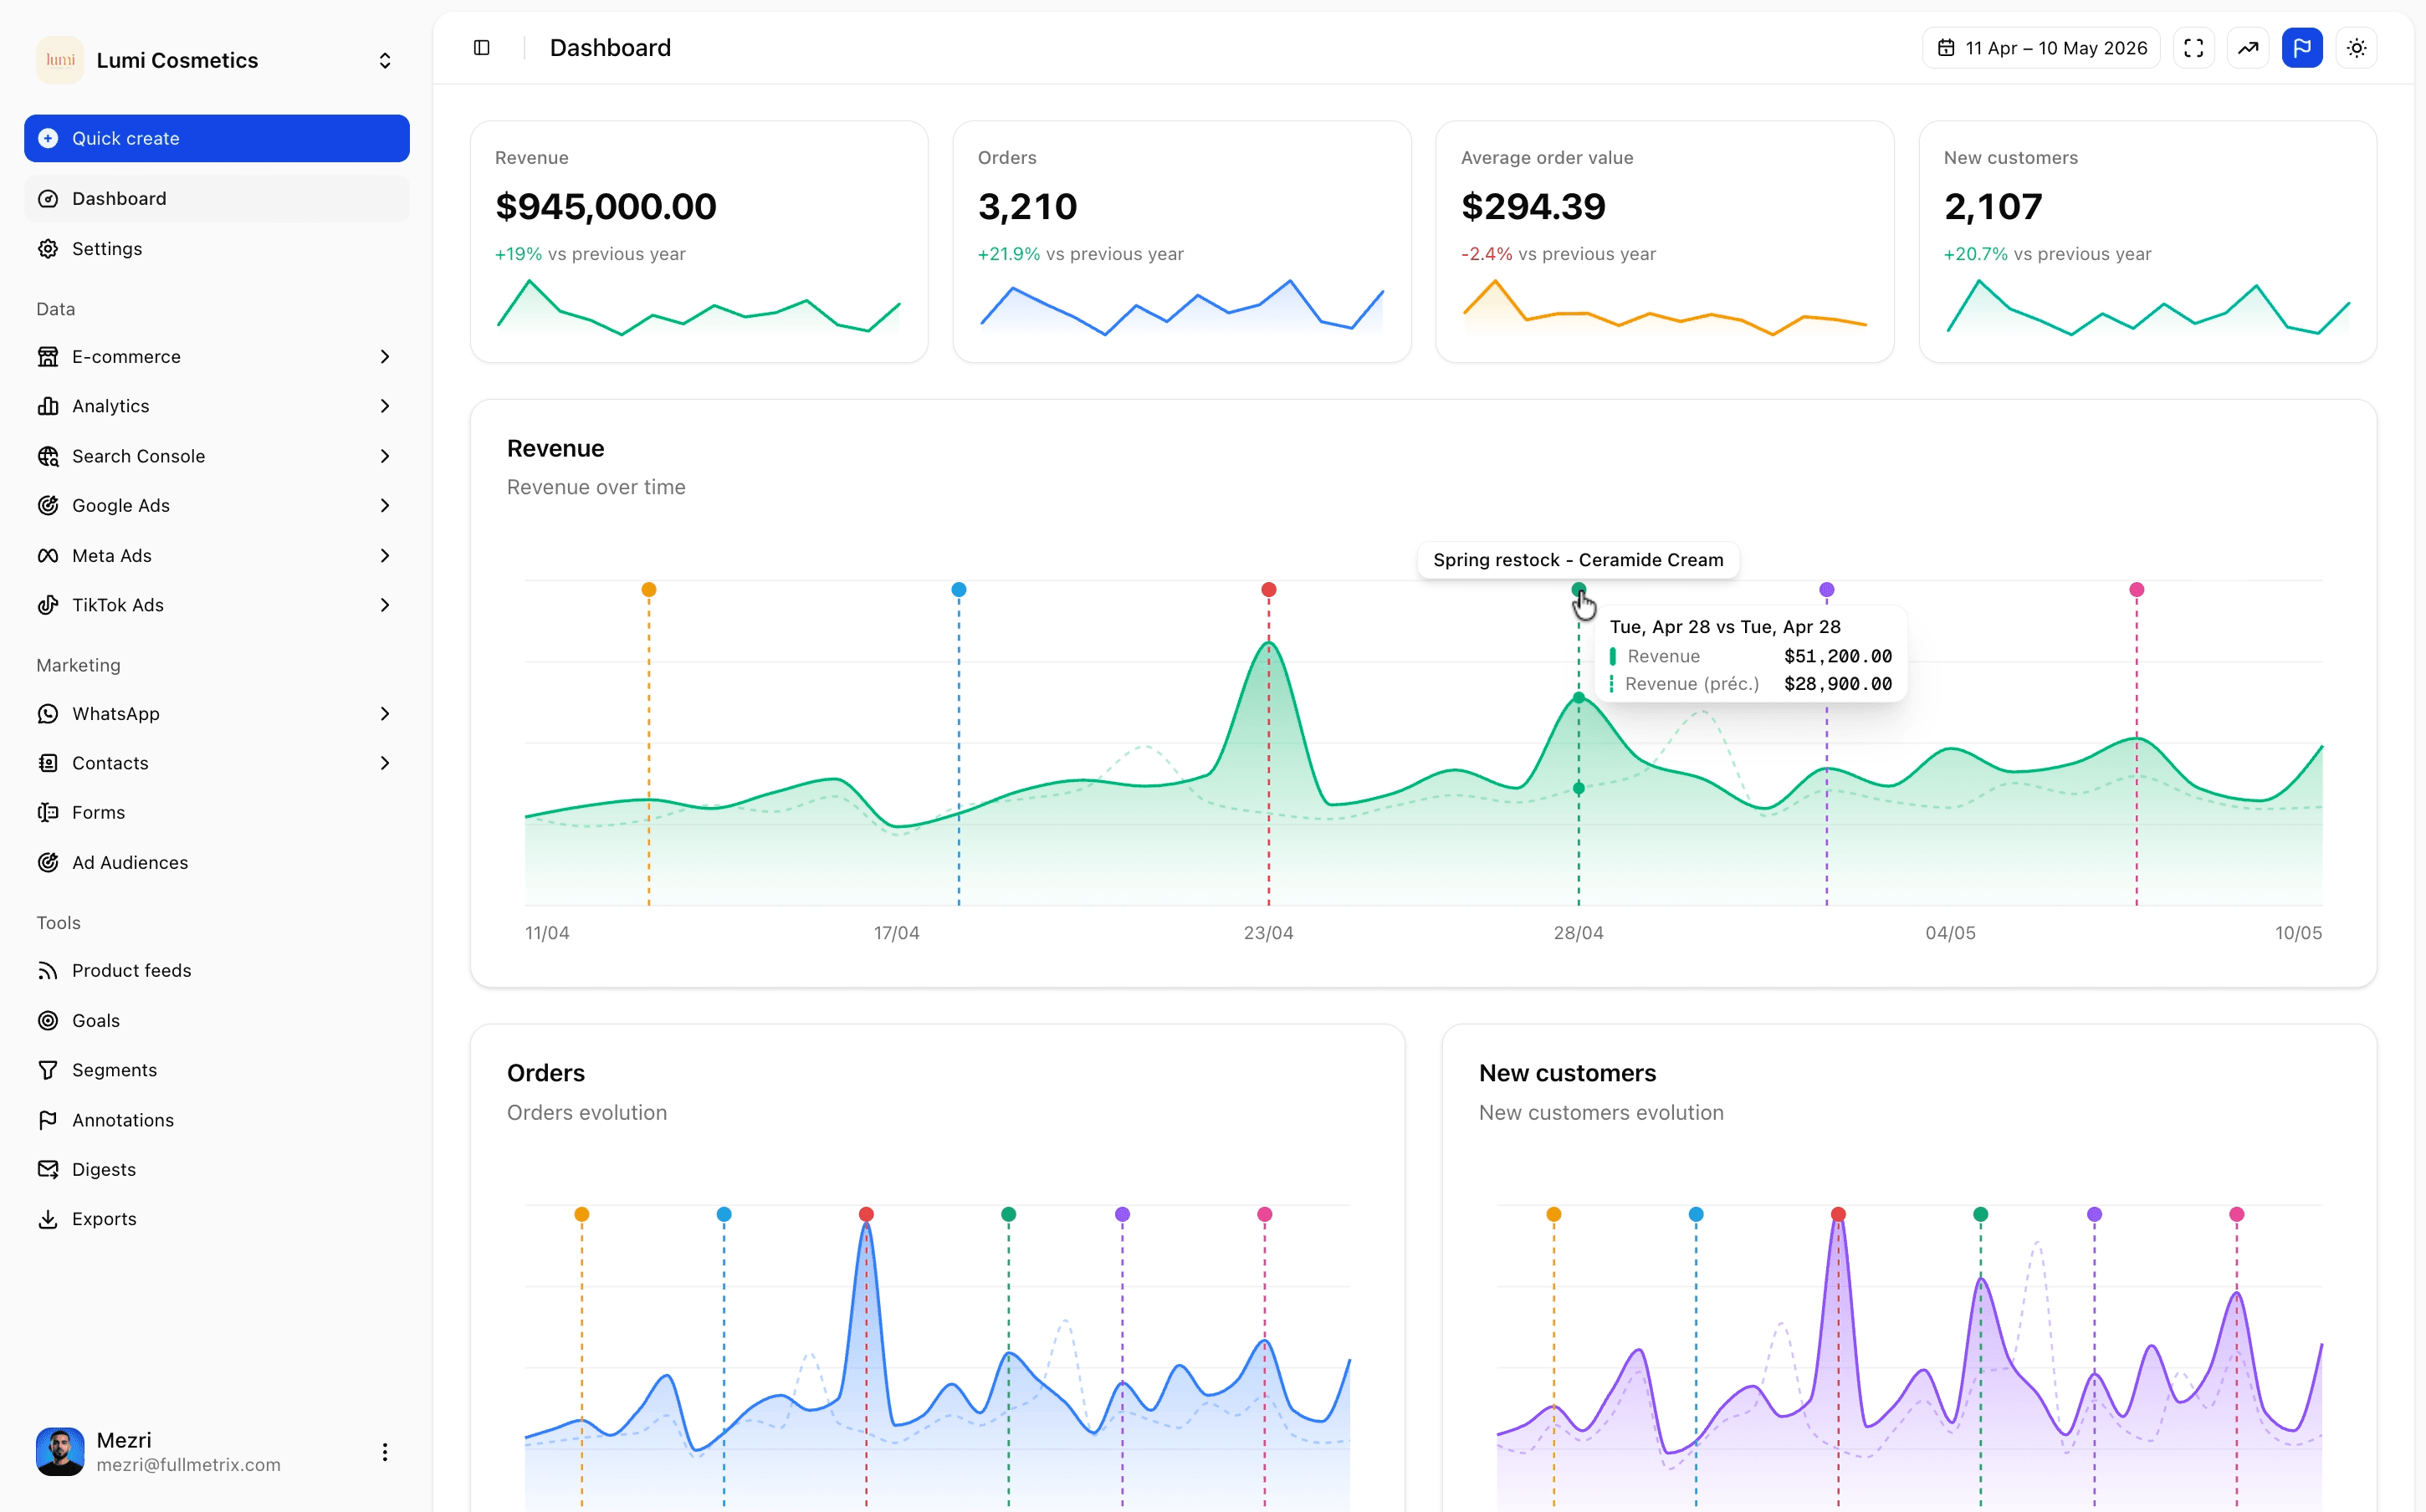
Task: Click Spring restock - Ceramide Cream label
Action: pos(1578,560)
